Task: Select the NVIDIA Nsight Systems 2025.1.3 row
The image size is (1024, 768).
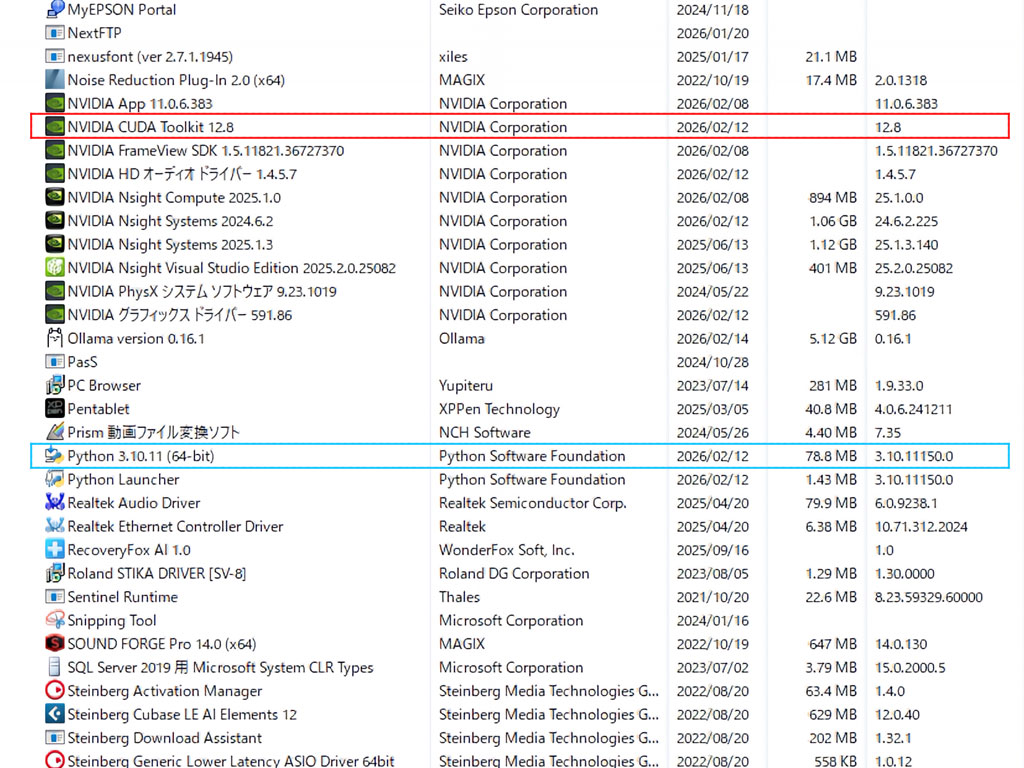Action: point(170,245)
